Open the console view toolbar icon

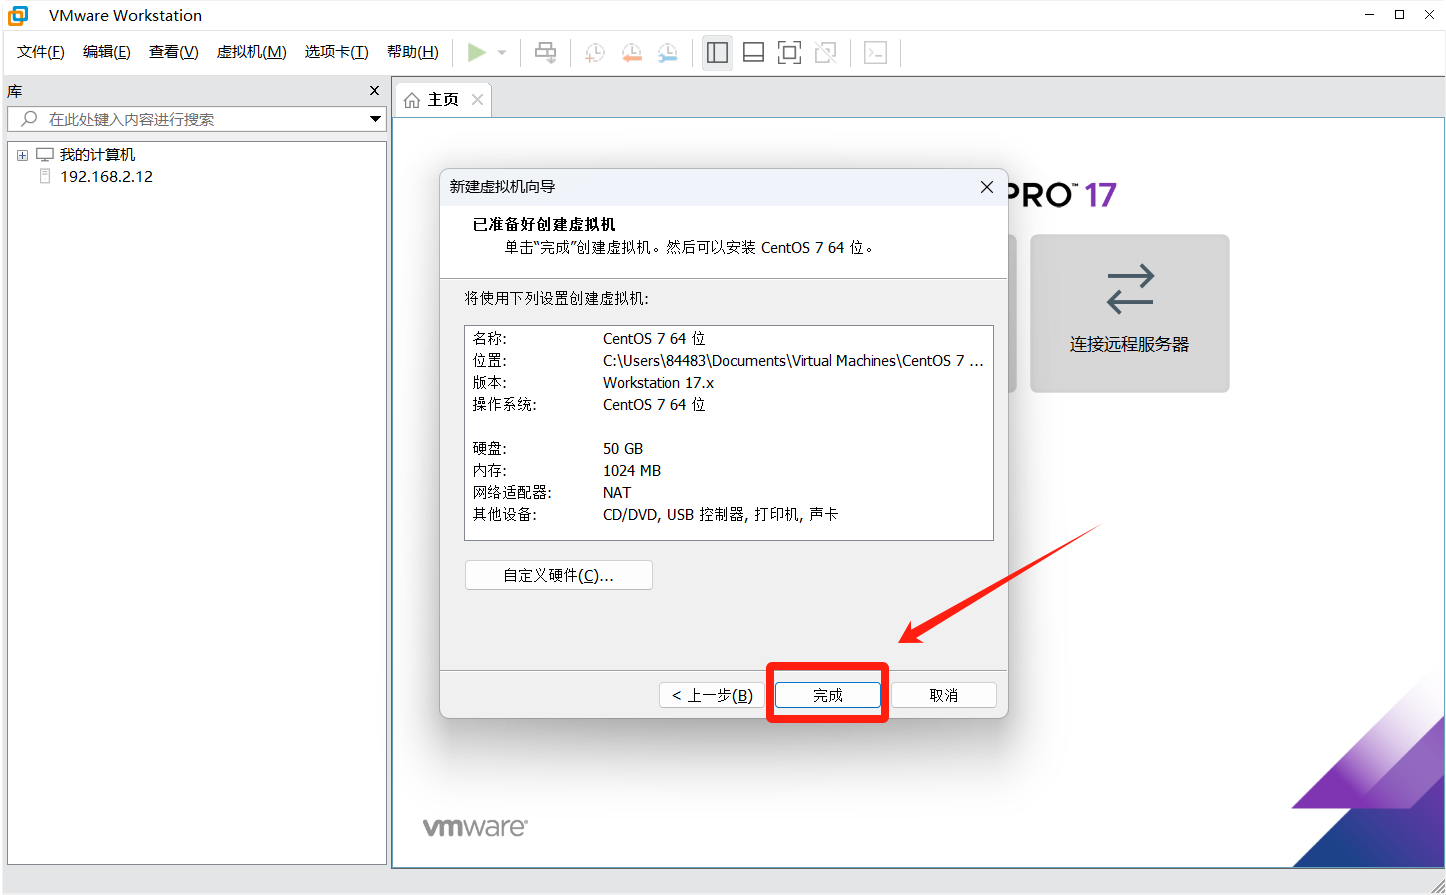875,53
